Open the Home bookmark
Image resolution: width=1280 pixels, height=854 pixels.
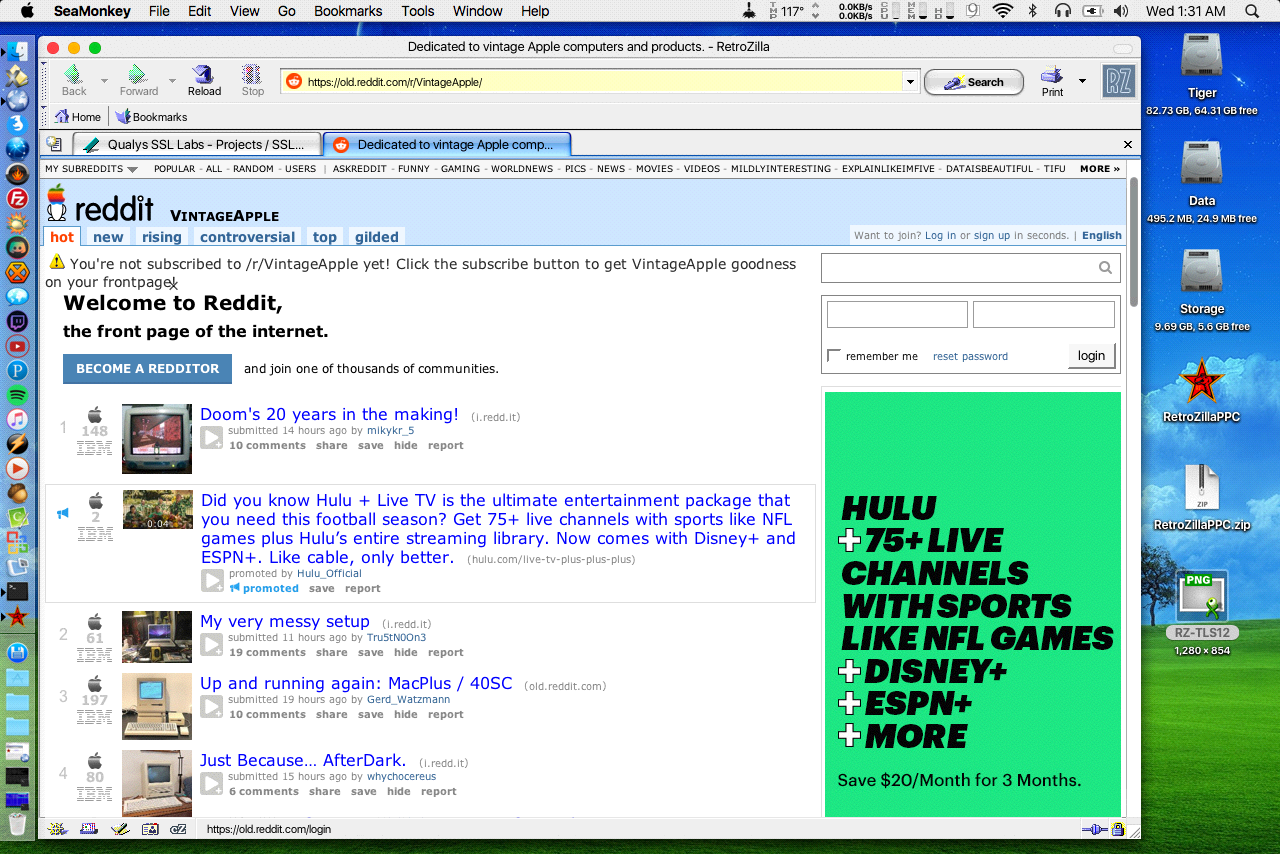click(x=78, y=117)
